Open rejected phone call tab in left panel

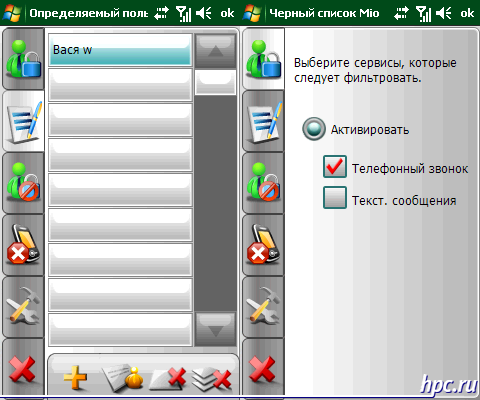pos(23,245)
